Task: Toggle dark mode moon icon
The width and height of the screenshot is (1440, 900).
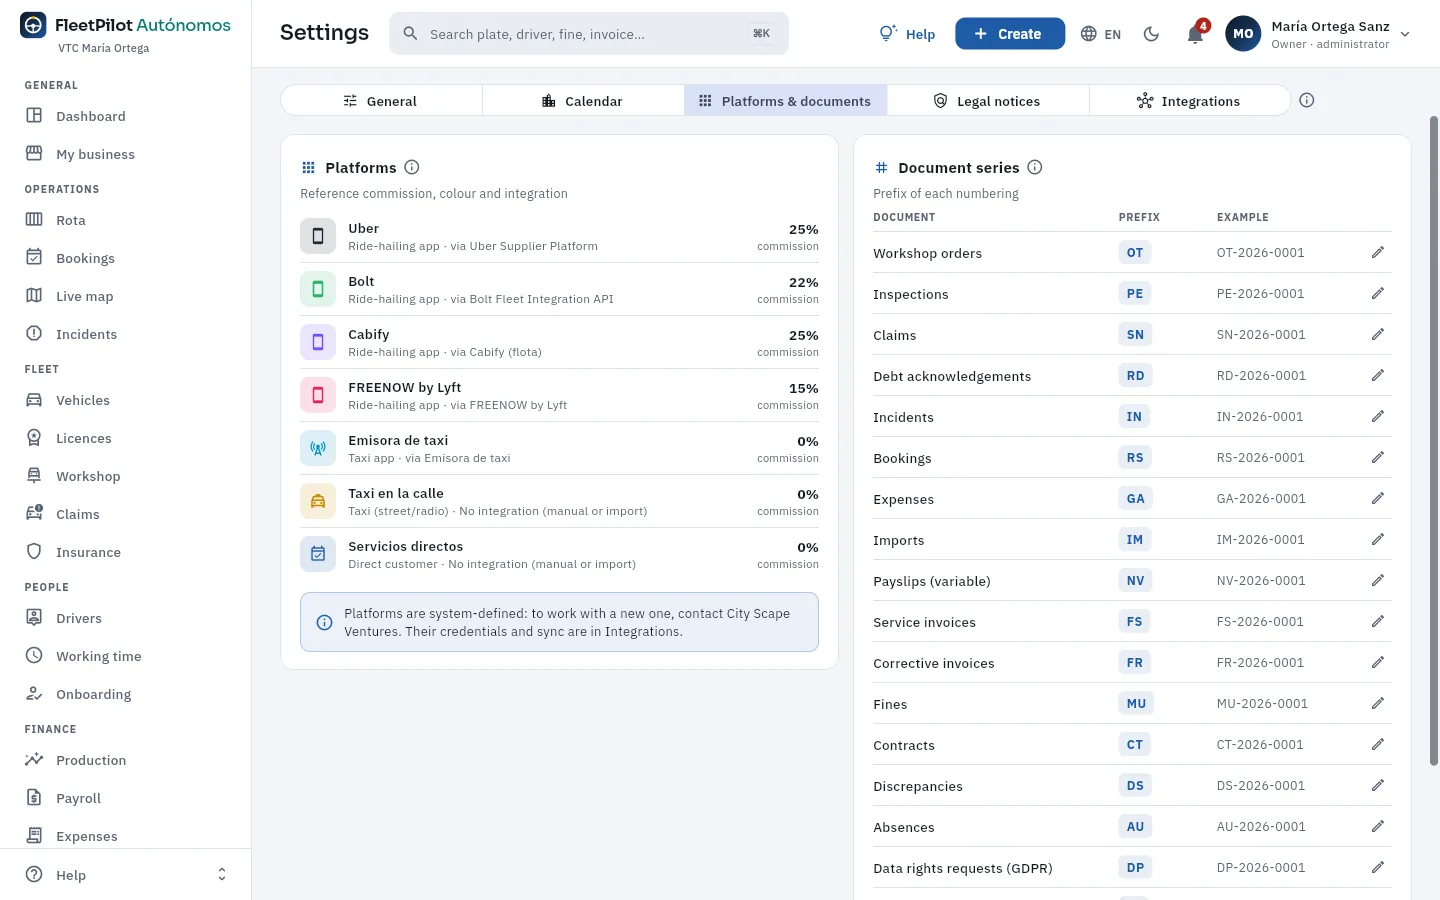Action: [x=1151, y=34]
